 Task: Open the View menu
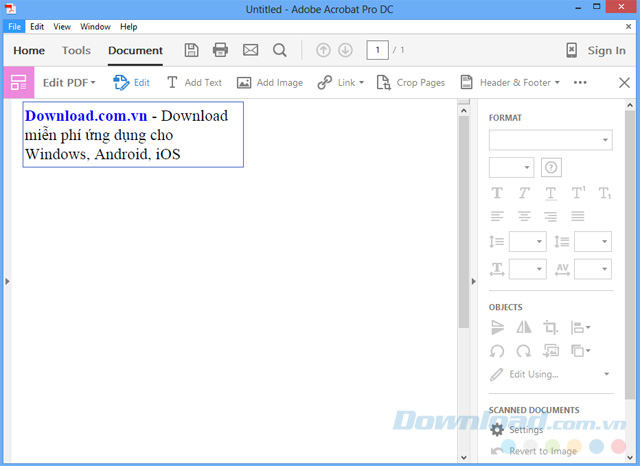[62, 27]
